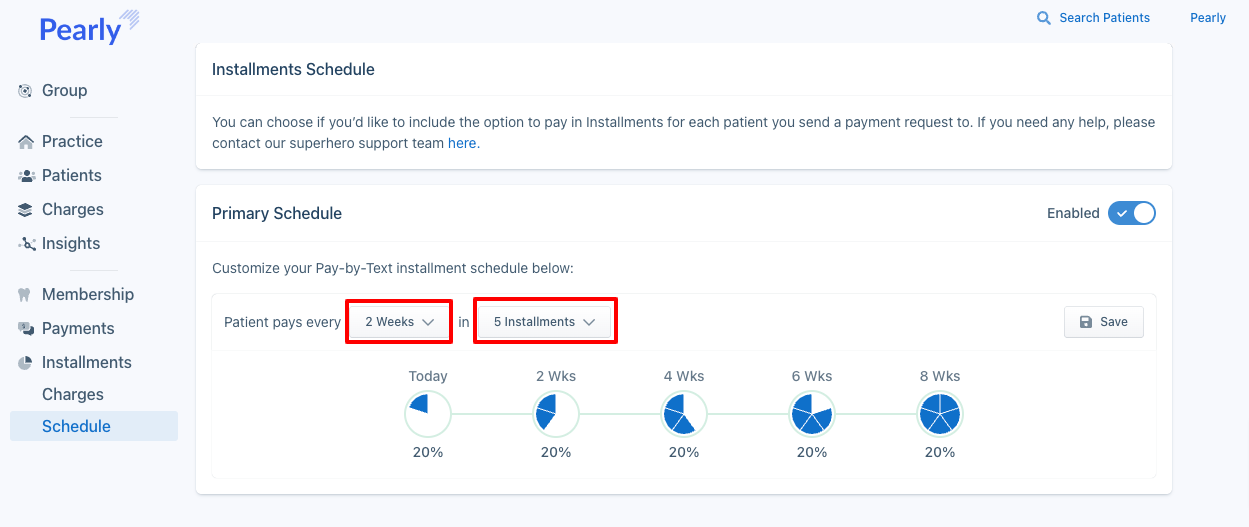Click the Insights graph icon

(25, 244)
